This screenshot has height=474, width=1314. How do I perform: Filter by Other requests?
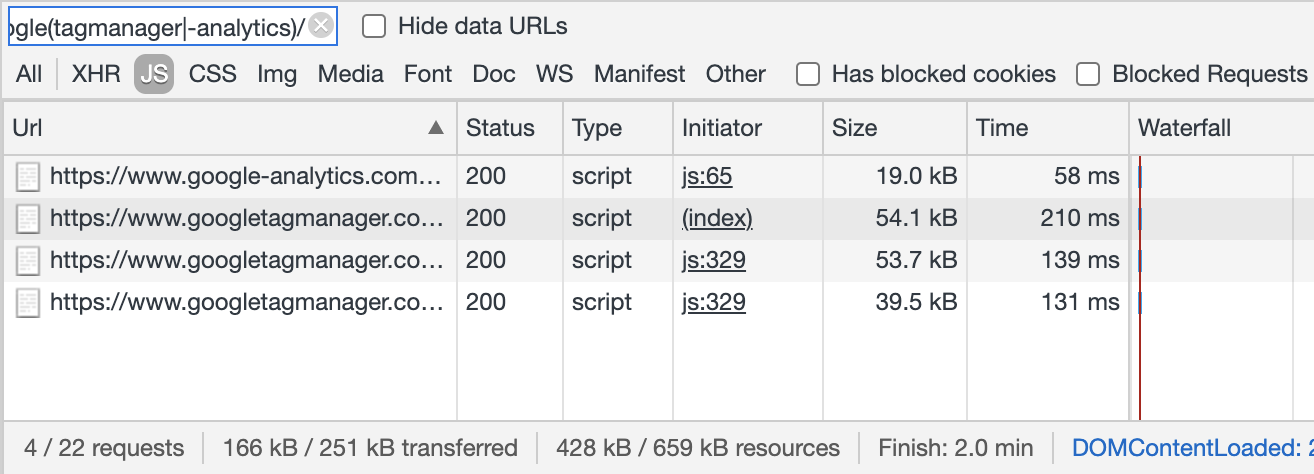click(x=736, y=74)
